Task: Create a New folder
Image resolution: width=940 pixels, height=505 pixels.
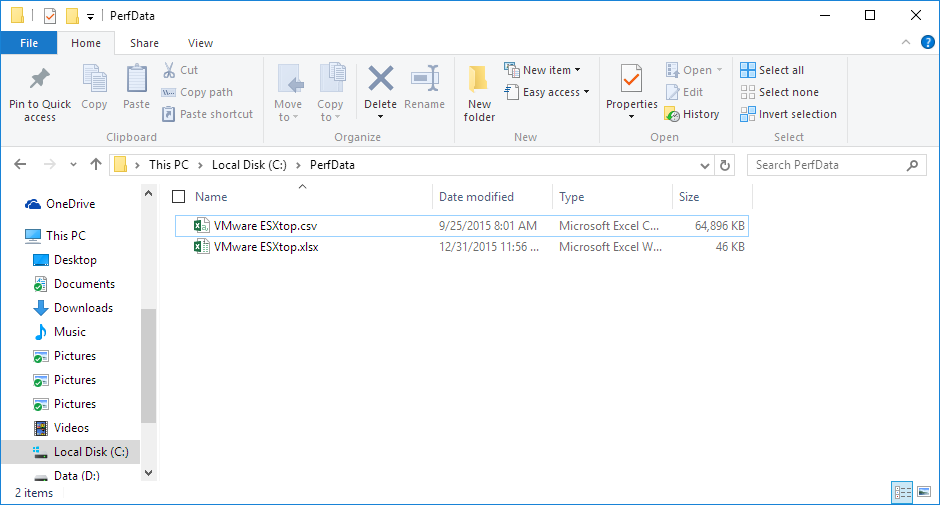Action: coord(479,94)
